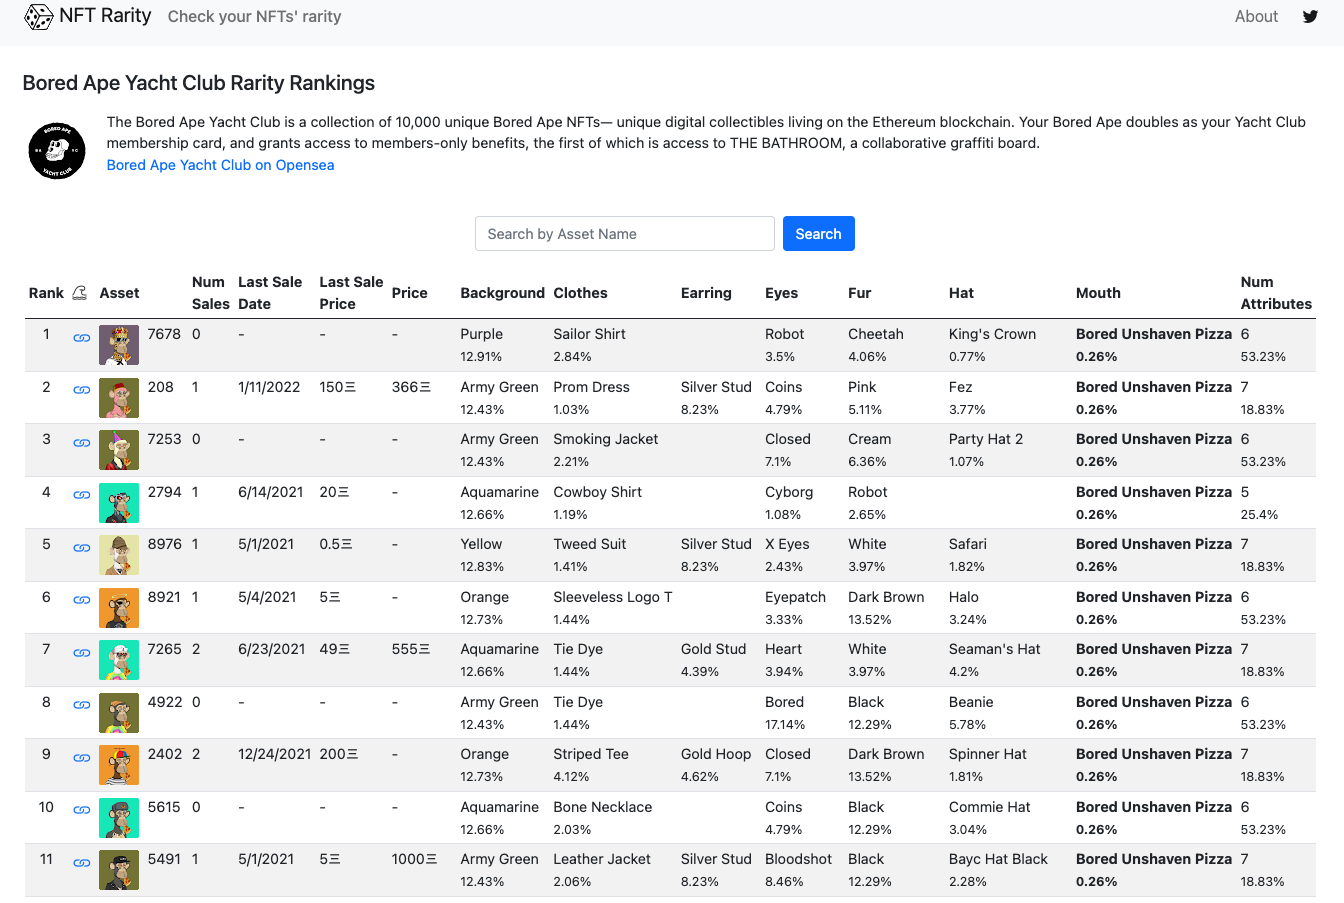This screenshot has width=1344, height=903.
Task: Select asset number 7678
Action: pyautogui.click(x=164, y=334)
